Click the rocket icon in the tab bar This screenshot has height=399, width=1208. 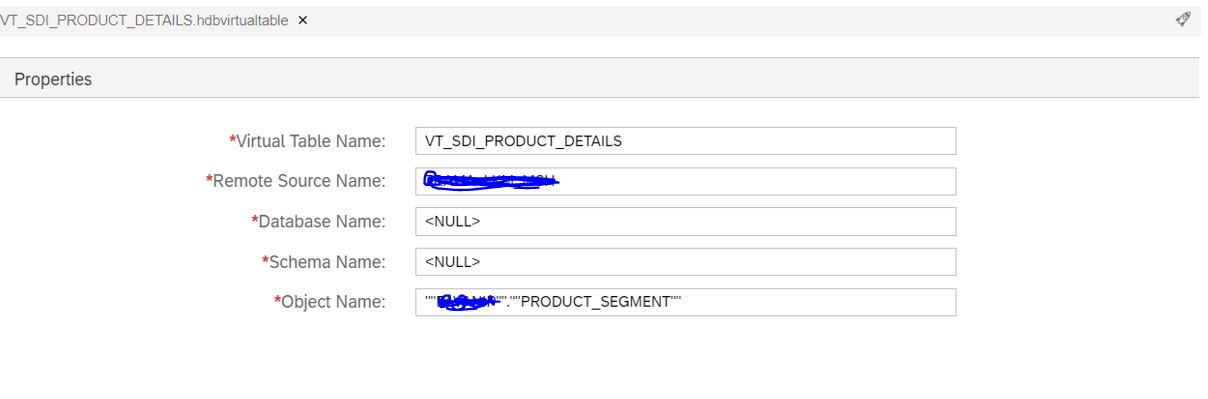coord(1183,20)
